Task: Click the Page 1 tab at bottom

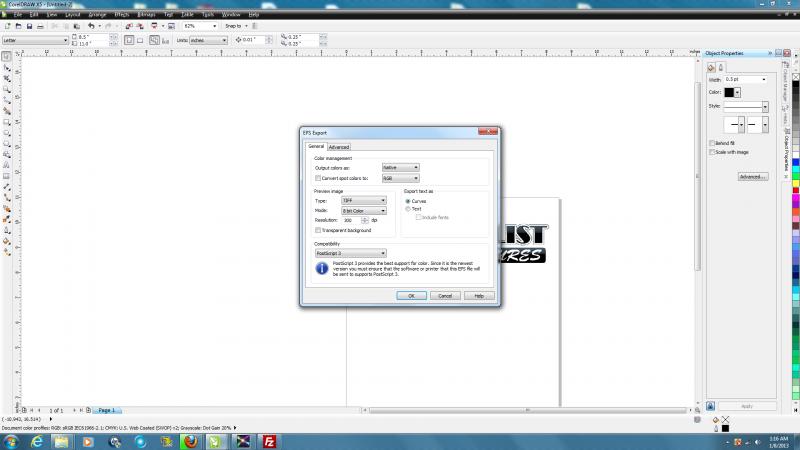Action: point(107,410)
